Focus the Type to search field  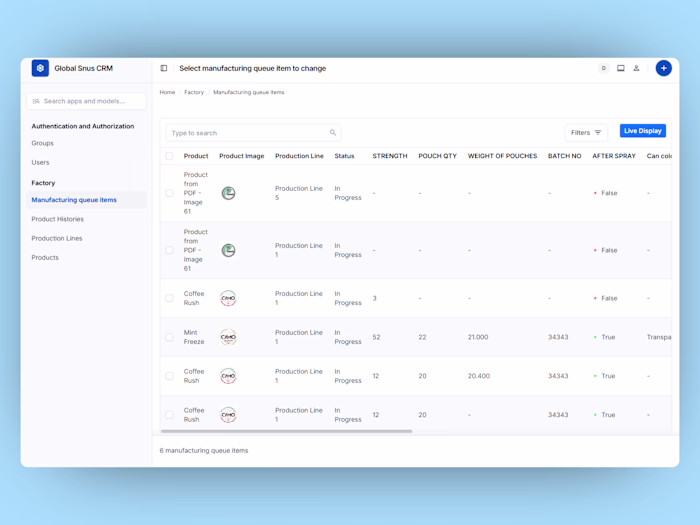tap(253, 133)
